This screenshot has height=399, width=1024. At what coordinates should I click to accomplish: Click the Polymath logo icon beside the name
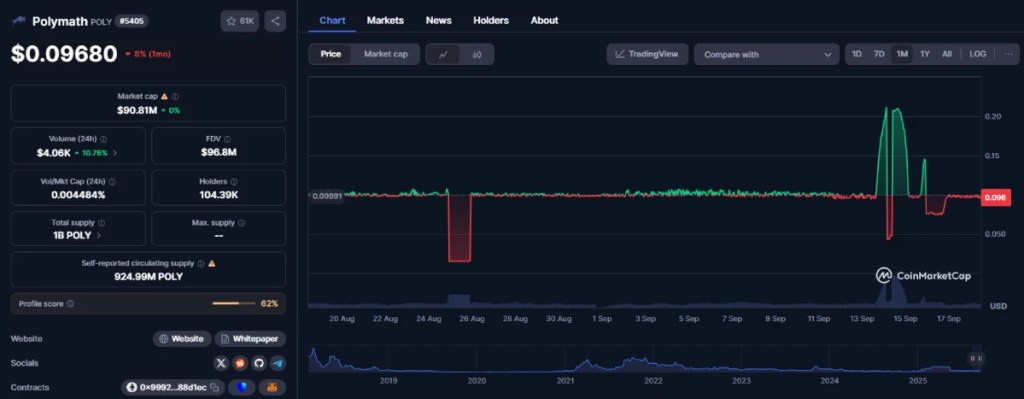tap(19, 21)
